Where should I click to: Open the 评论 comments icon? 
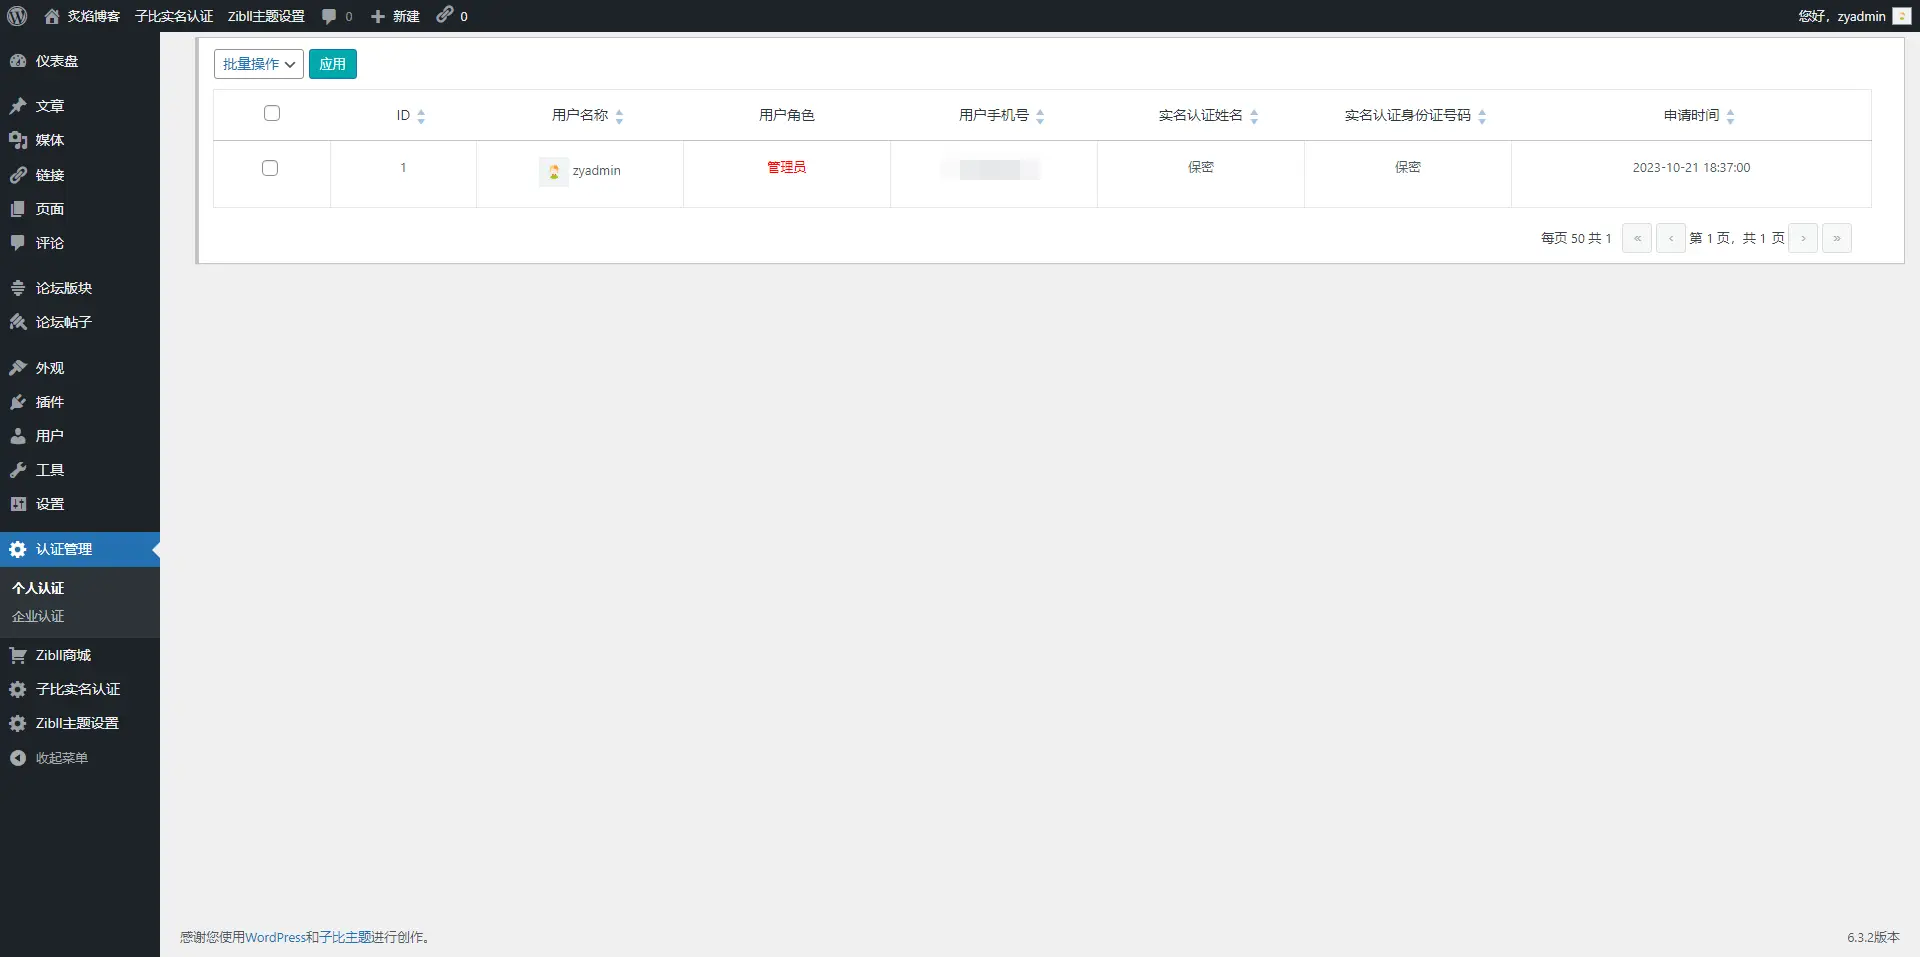17,243
